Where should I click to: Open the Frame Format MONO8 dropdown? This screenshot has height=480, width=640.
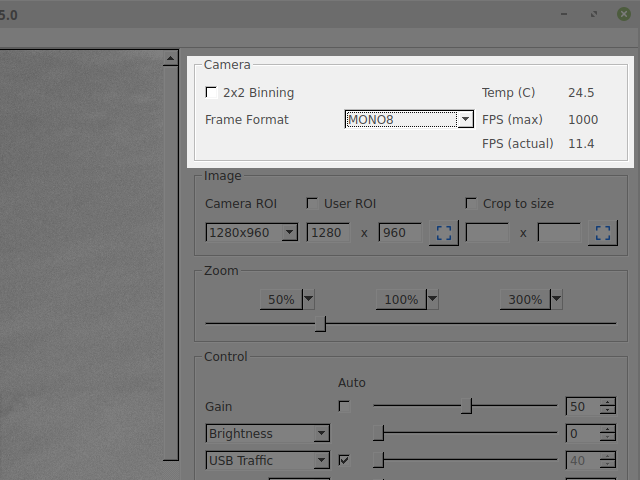pyautogui.click(x=409, y=119)
